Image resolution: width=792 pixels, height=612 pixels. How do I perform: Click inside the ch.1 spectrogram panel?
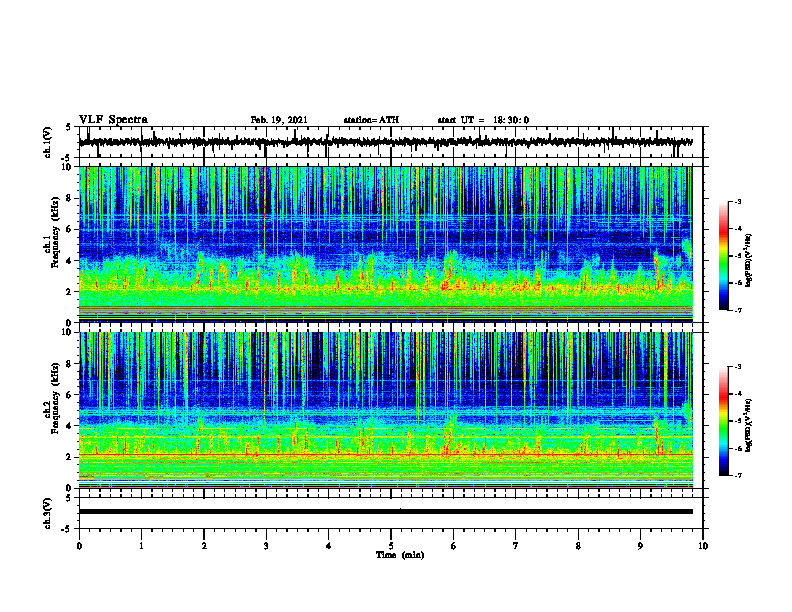pos(386,244)
